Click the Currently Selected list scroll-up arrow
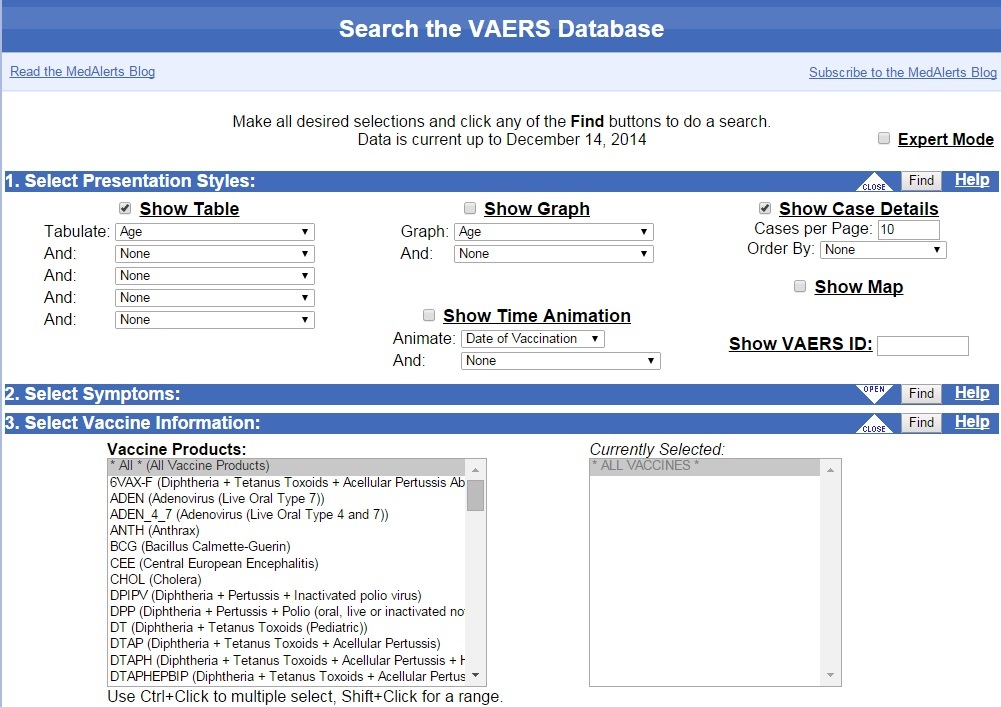Image resolution: width=1001 pixels, height=707 pixels. [x=831, y=470]
